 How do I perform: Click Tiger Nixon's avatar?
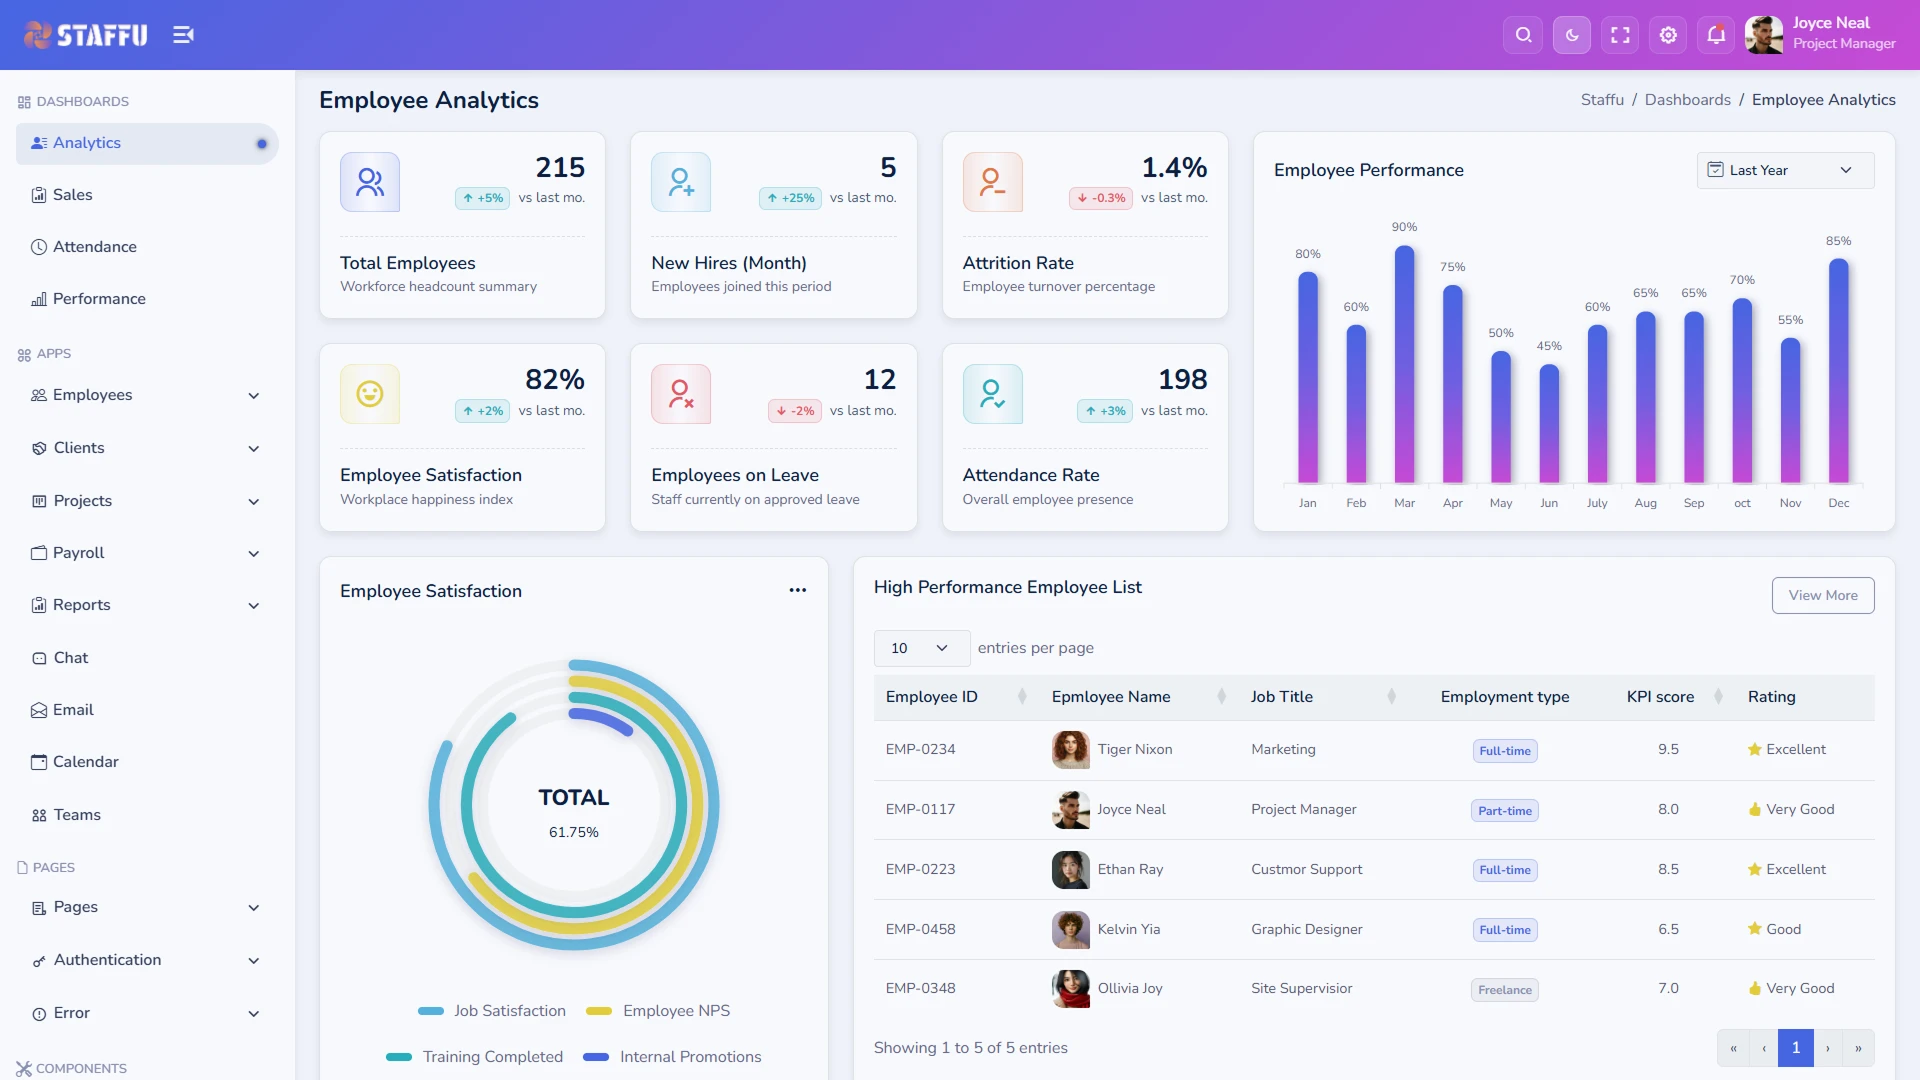click(1070, 750)
